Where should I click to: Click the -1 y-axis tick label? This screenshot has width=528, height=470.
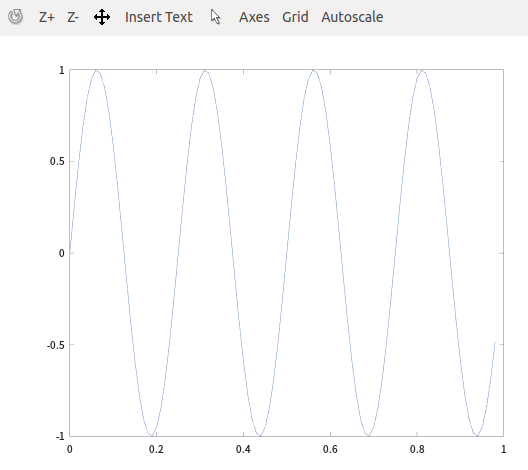click(x=60, y=436)
